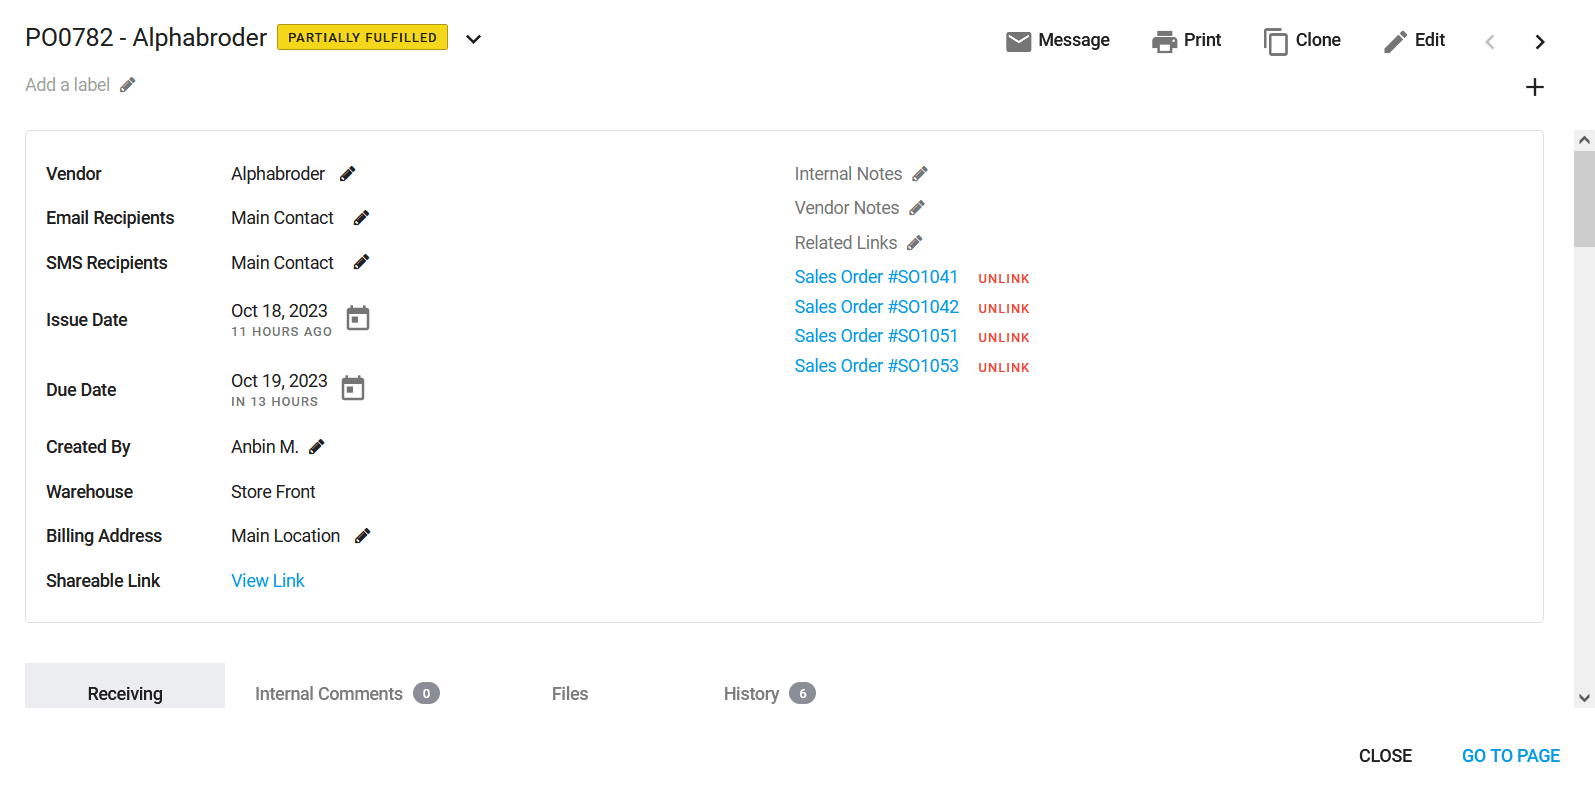This screenshot has width=1595, height=797.
Task: Click the scrollbar down arrow
Action: 1583,698
